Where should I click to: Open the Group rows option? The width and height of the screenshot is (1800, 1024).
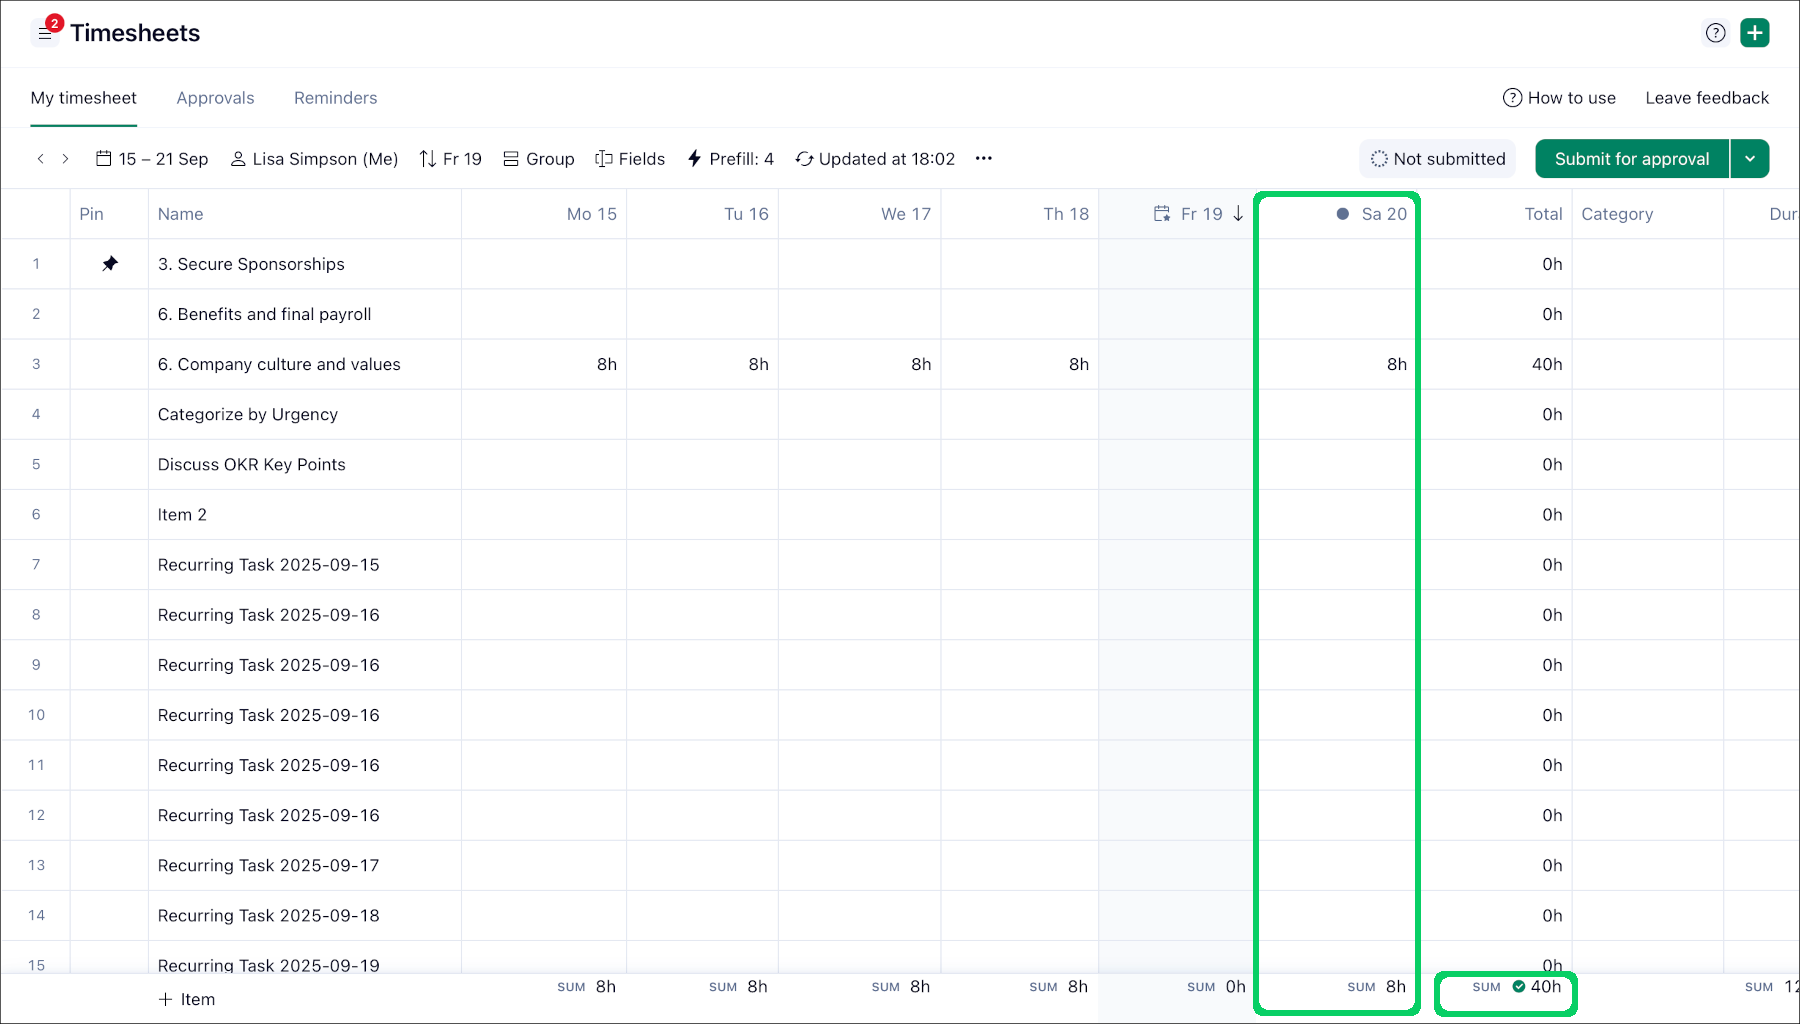538,159
